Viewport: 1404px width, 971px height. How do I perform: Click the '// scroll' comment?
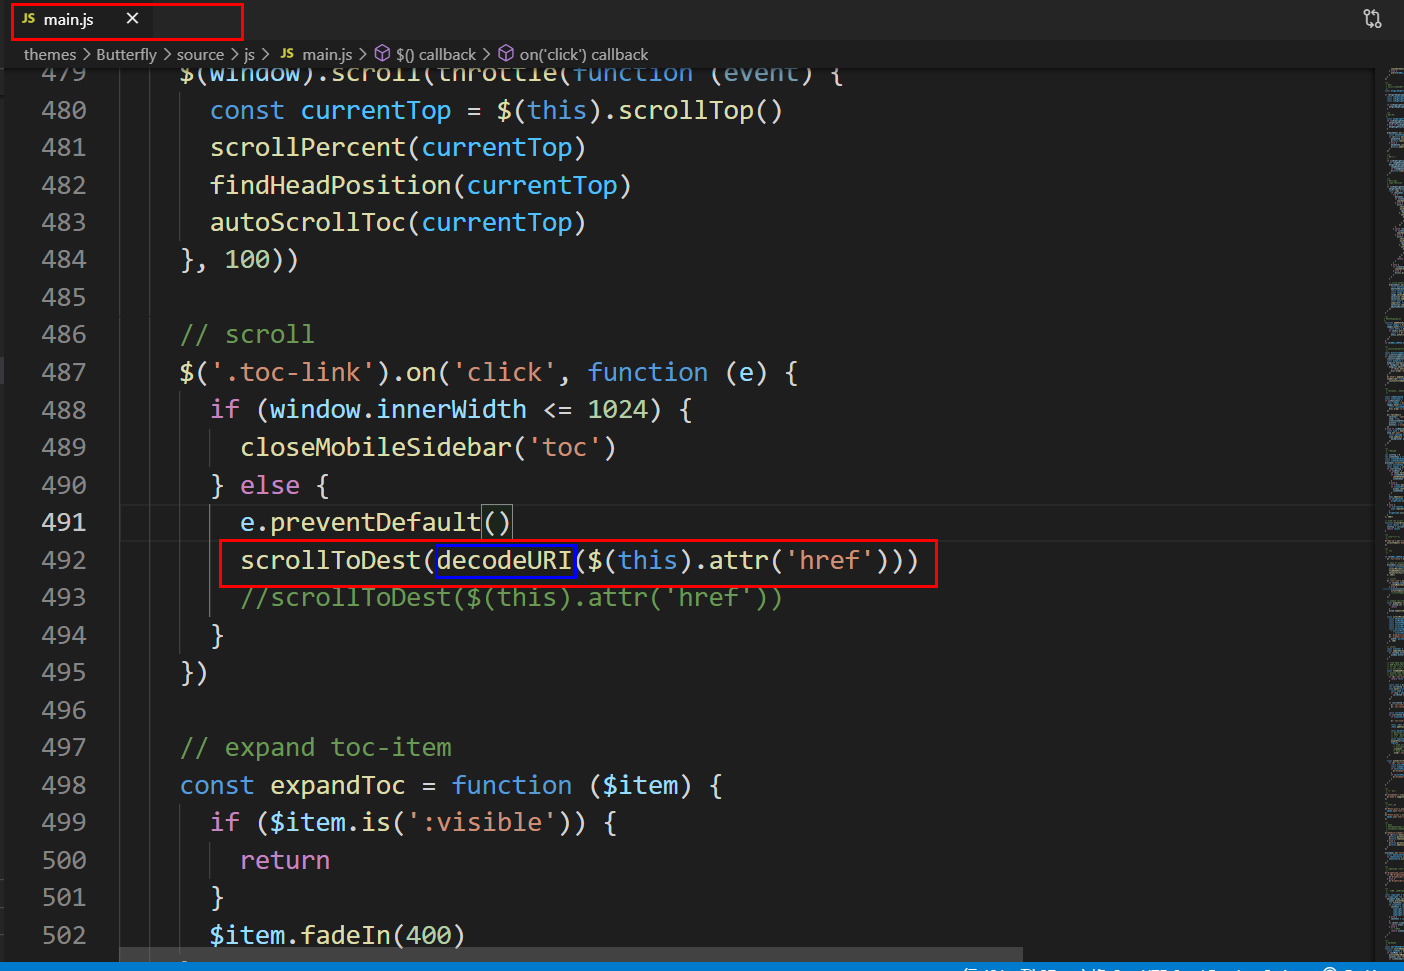[x=247, y=334]
